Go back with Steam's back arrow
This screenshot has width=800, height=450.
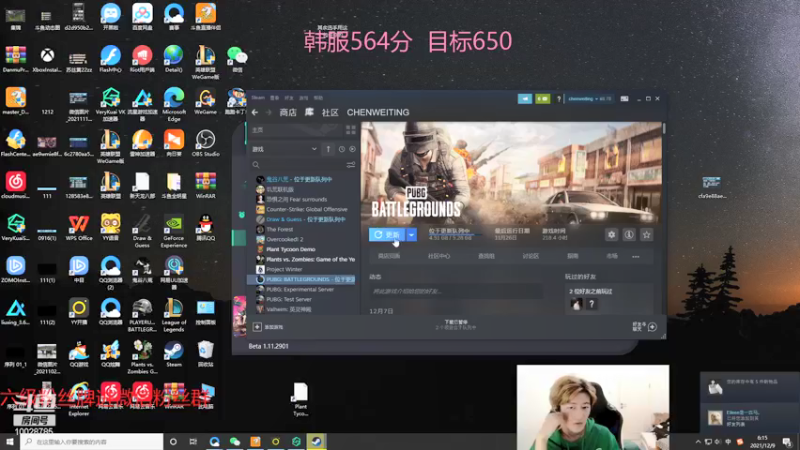255,112
